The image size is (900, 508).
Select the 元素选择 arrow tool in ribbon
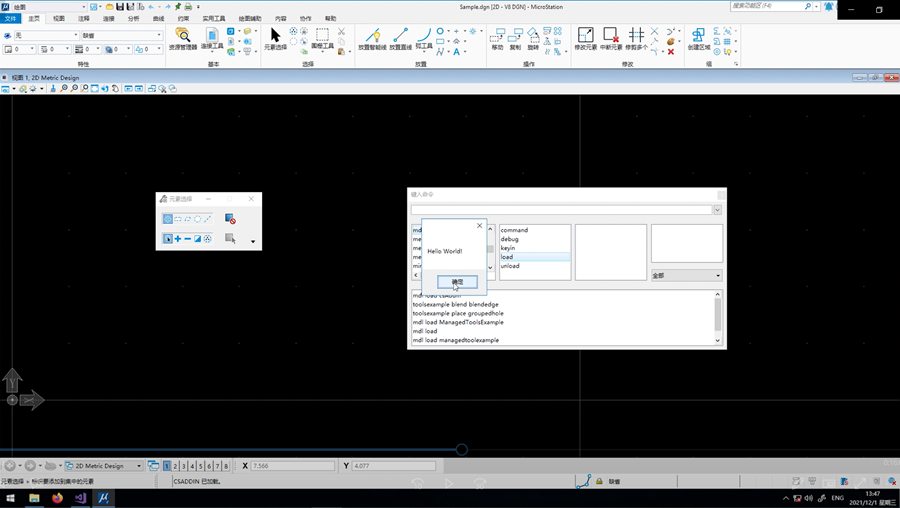pyautogui.click(x=275, y=38)
